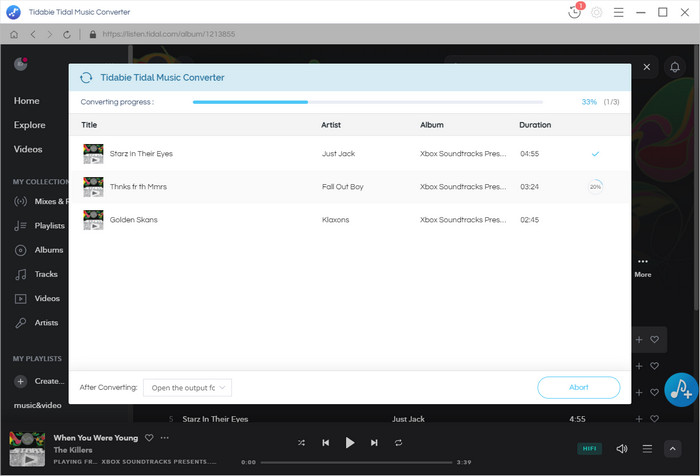Screen dimensions: 700x476
Task: Close the Tidal search overlay X
Action: 646,67
